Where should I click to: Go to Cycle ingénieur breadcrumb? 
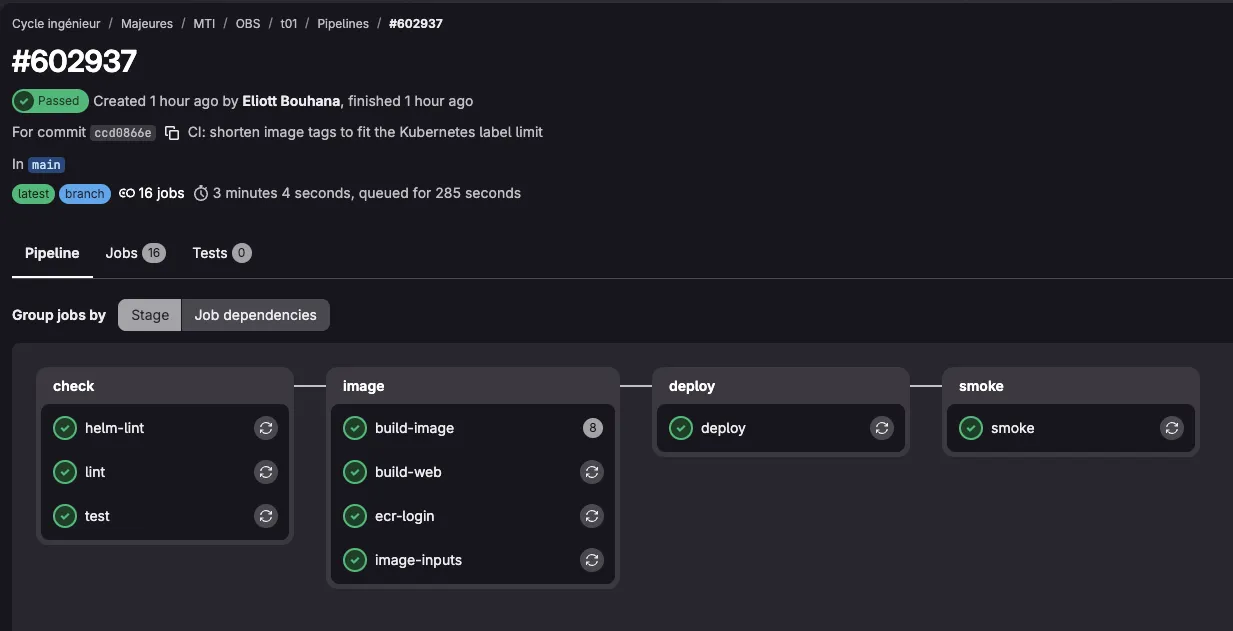point(56,23)
